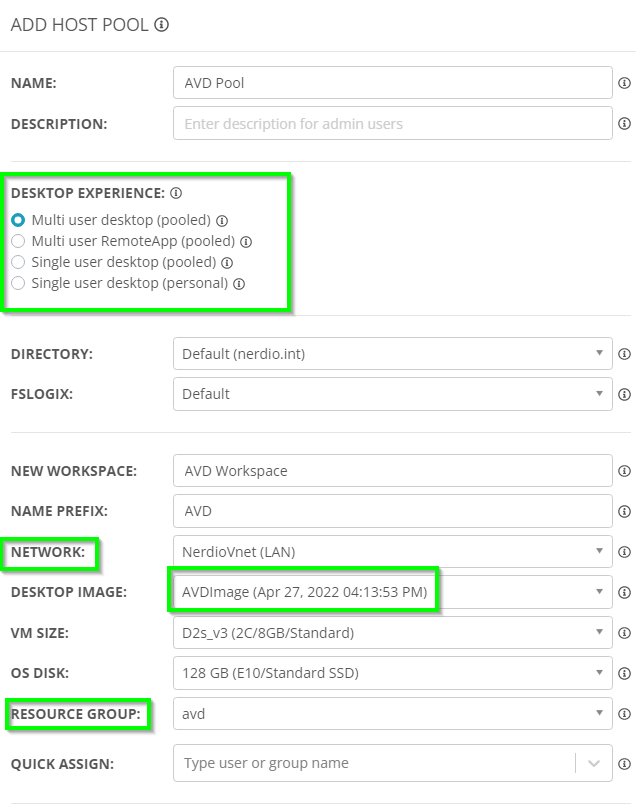Select Single user desktop (pooled) option
The image size is (636, 806).
(x=18, y=262)
